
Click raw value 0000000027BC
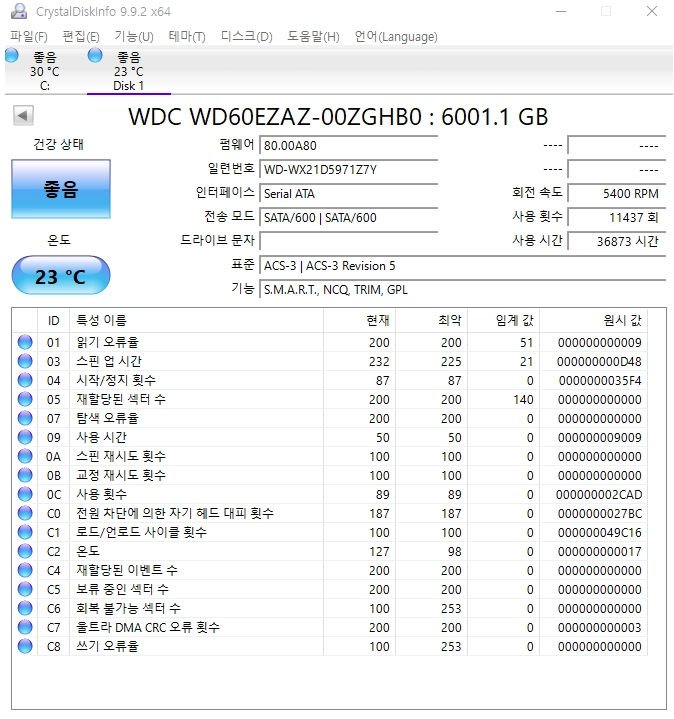[600, 514]
